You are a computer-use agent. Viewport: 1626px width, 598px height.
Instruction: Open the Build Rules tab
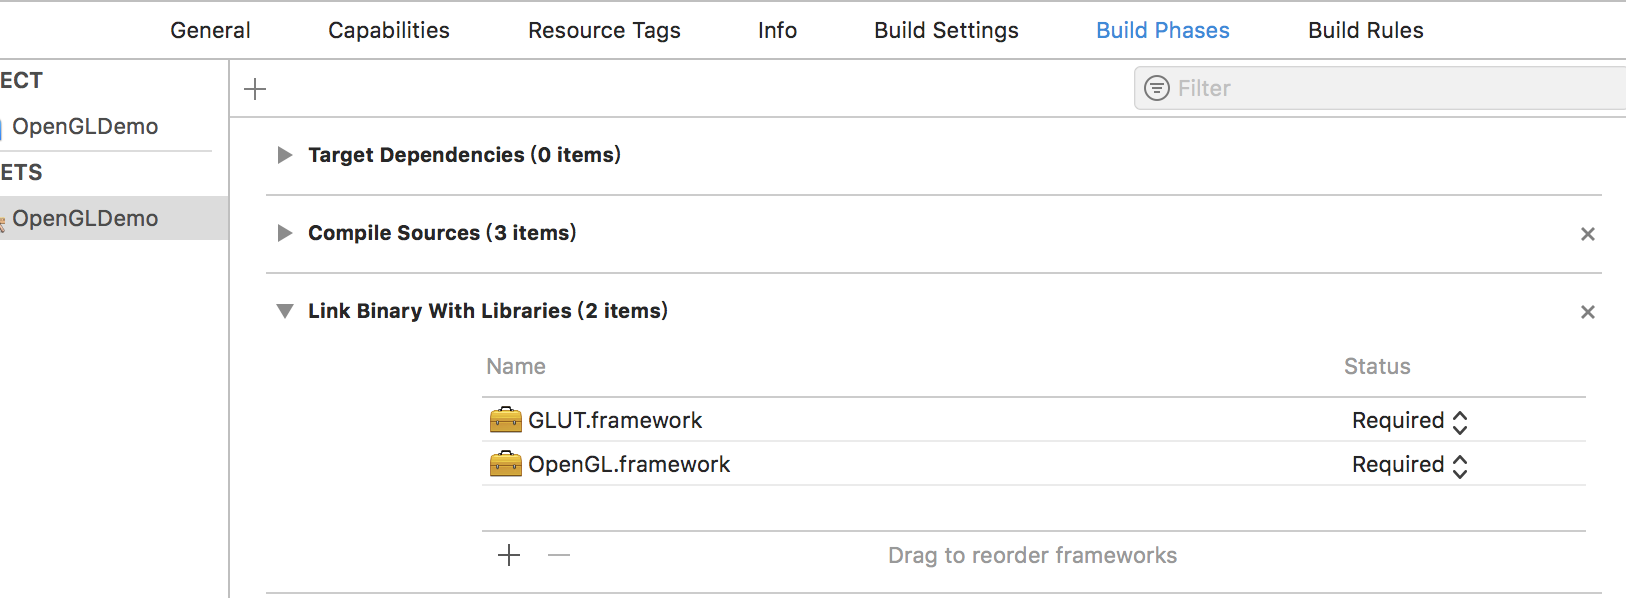[1365, 30]
